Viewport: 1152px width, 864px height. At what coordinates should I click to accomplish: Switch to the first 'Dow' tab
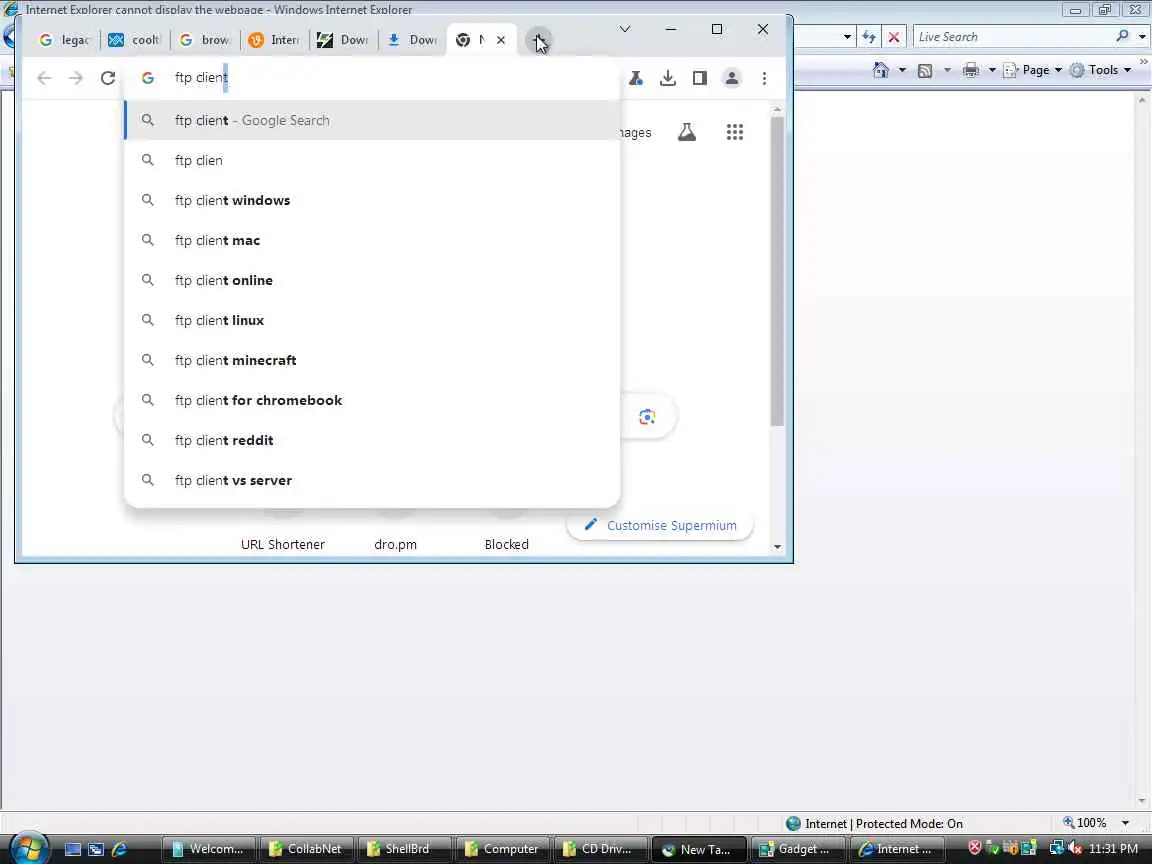(343, 40)
